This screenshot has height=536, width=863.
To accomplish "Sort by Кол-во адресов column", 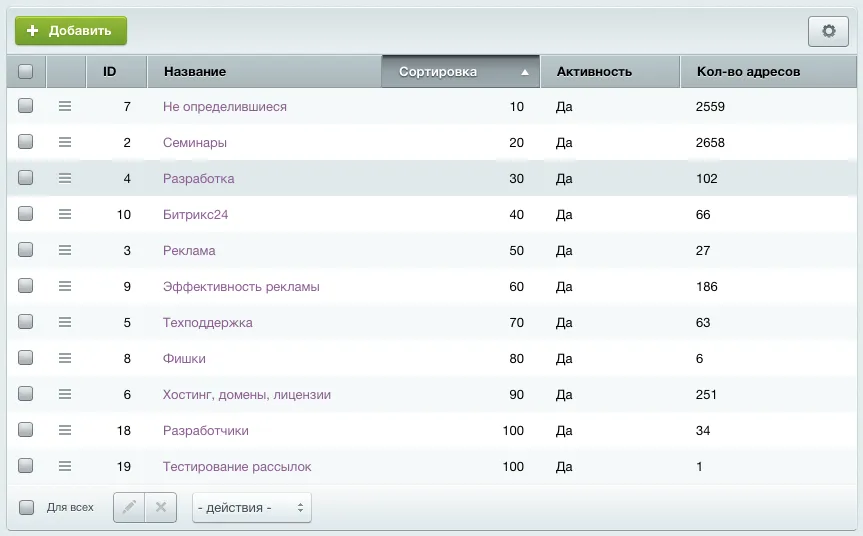I will [748, 71].
